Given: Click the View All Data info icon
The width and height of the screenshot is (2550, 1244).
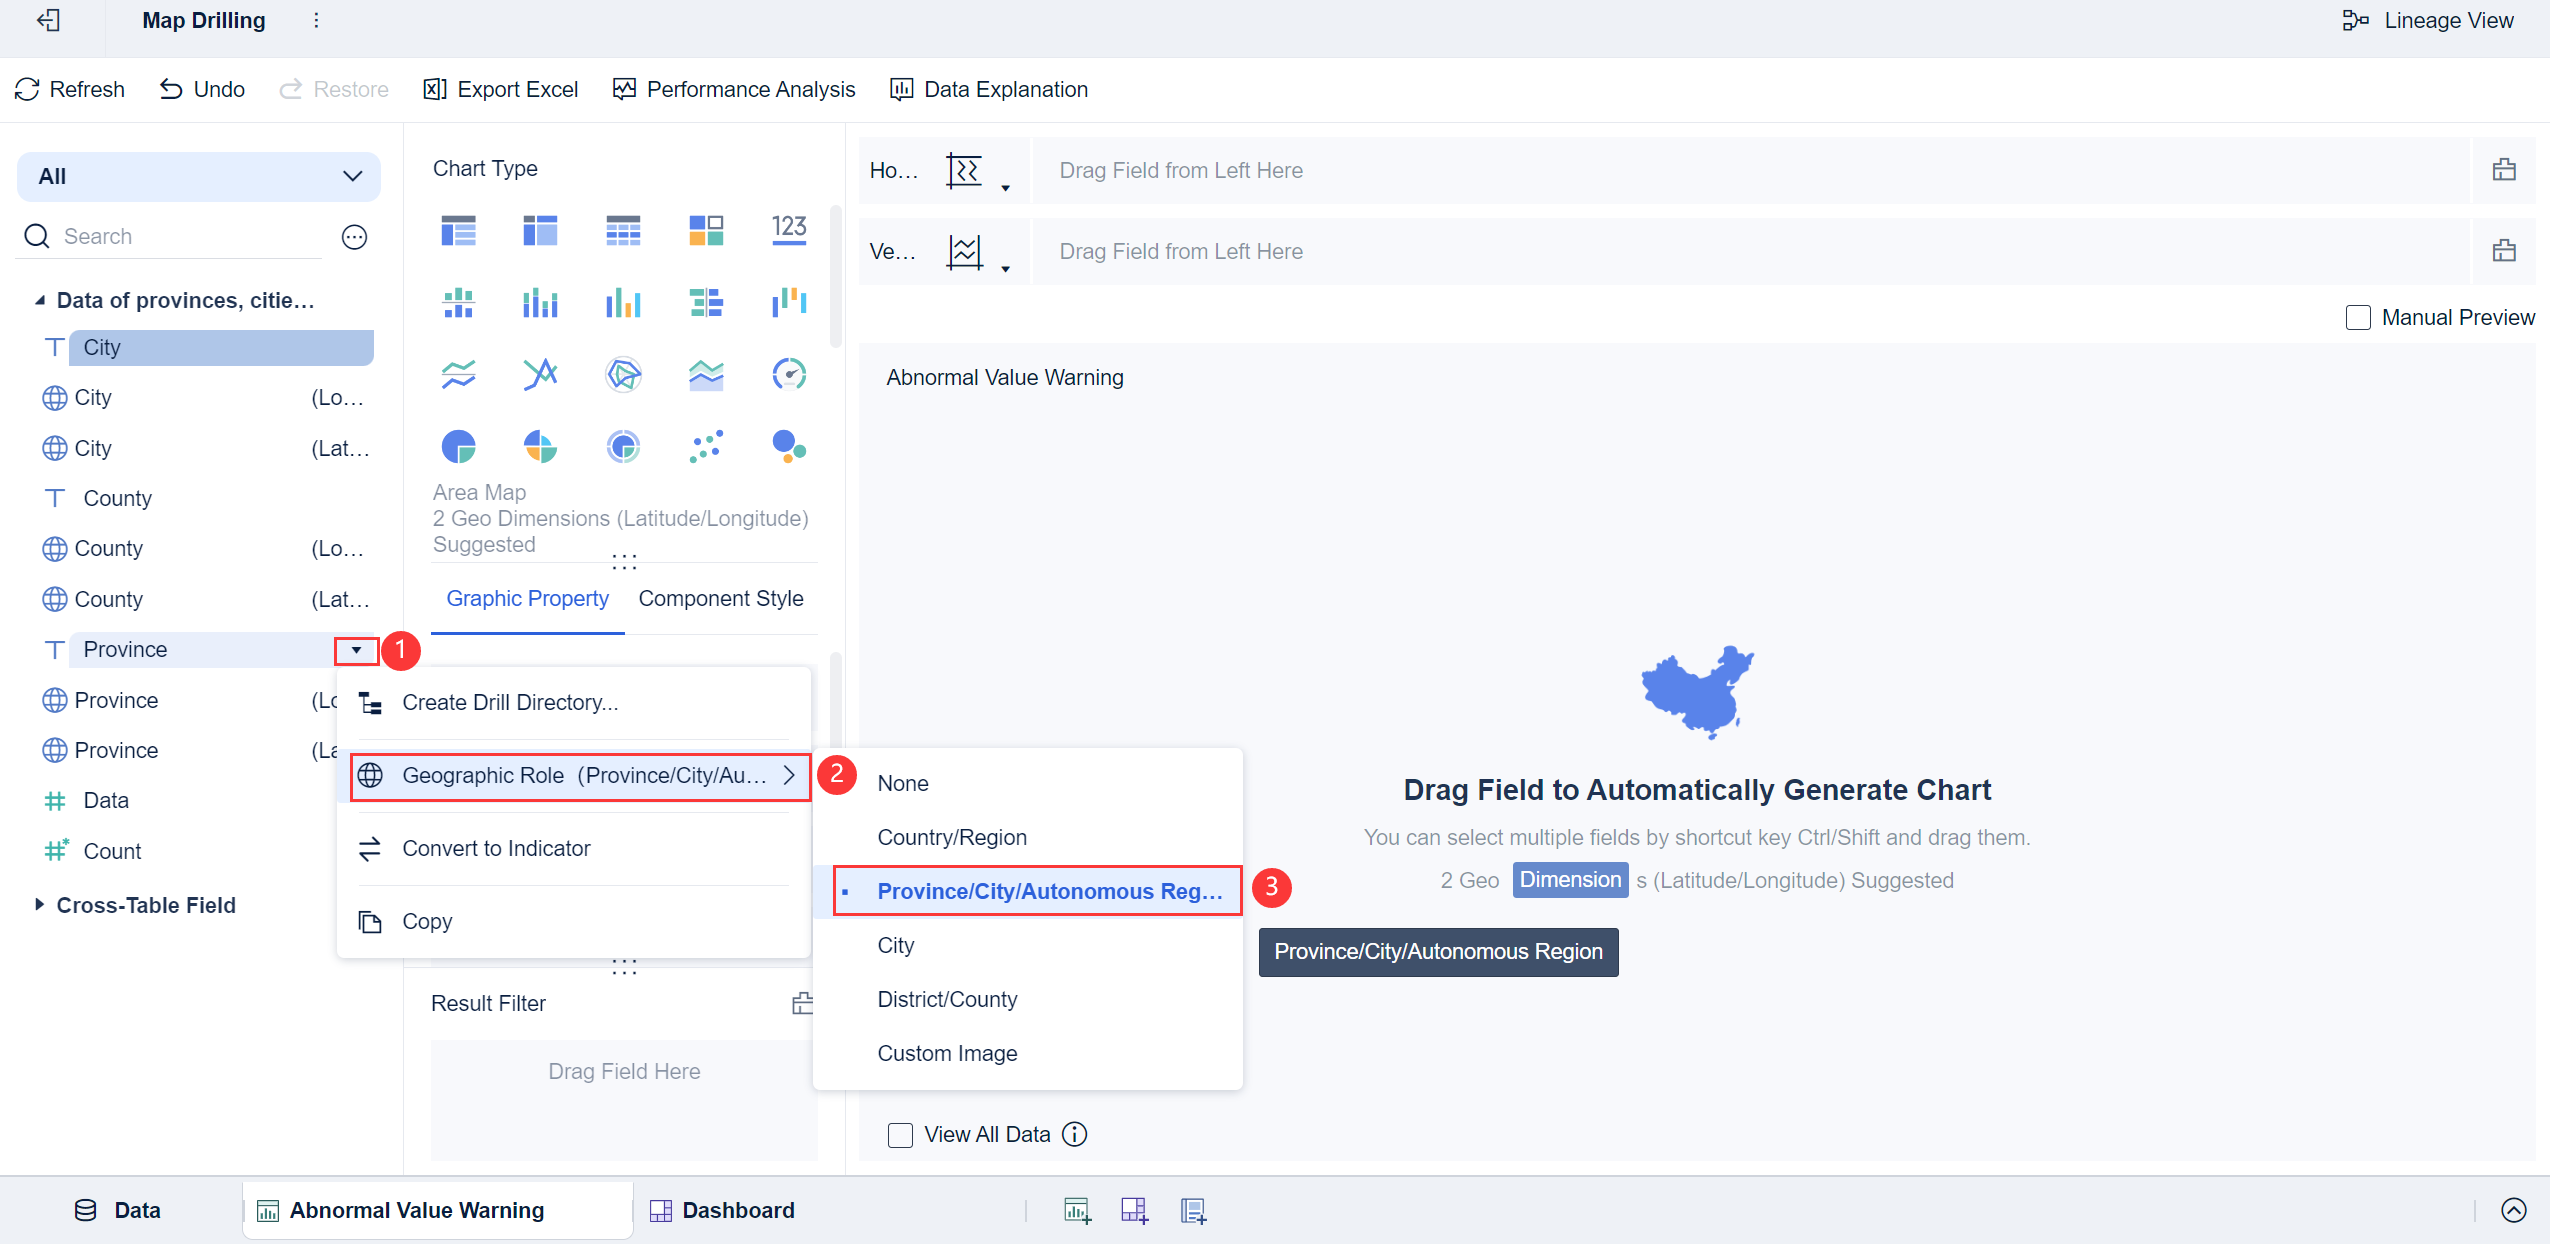Looking at the screenshot, I should tap(1075, 1134).
